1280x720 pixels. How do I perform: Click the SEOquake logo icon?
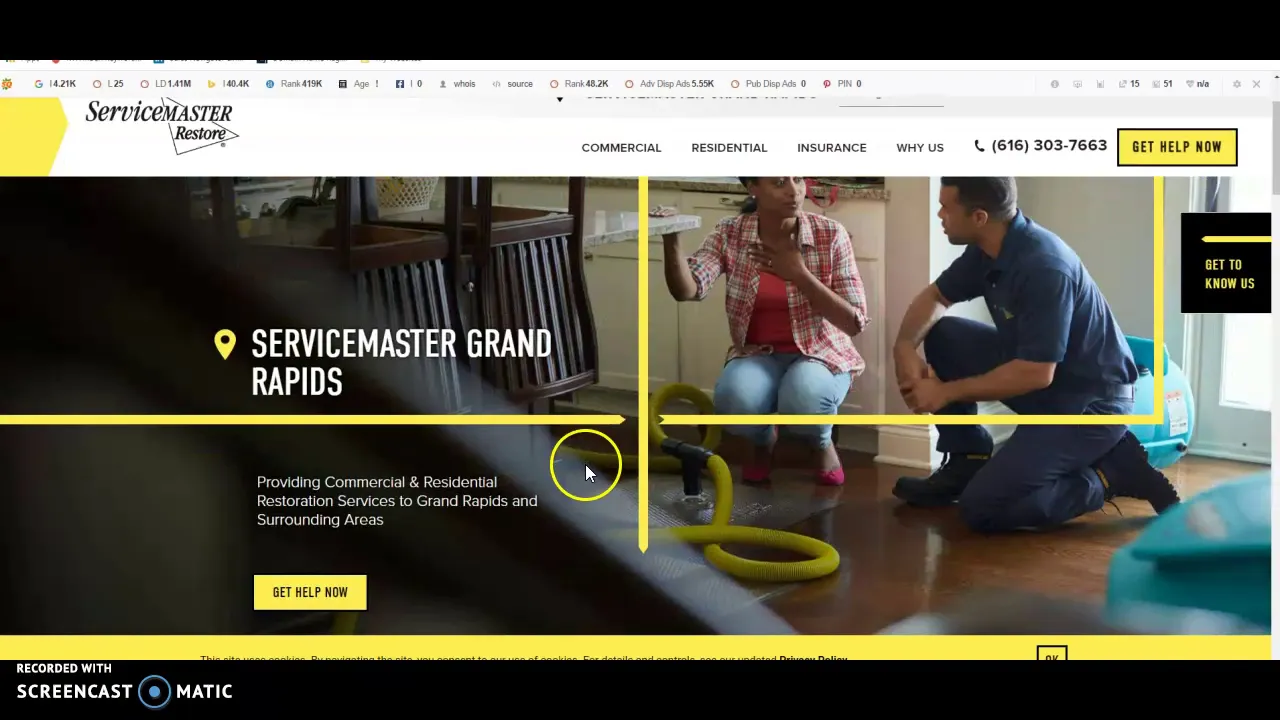tap(8, 84)
